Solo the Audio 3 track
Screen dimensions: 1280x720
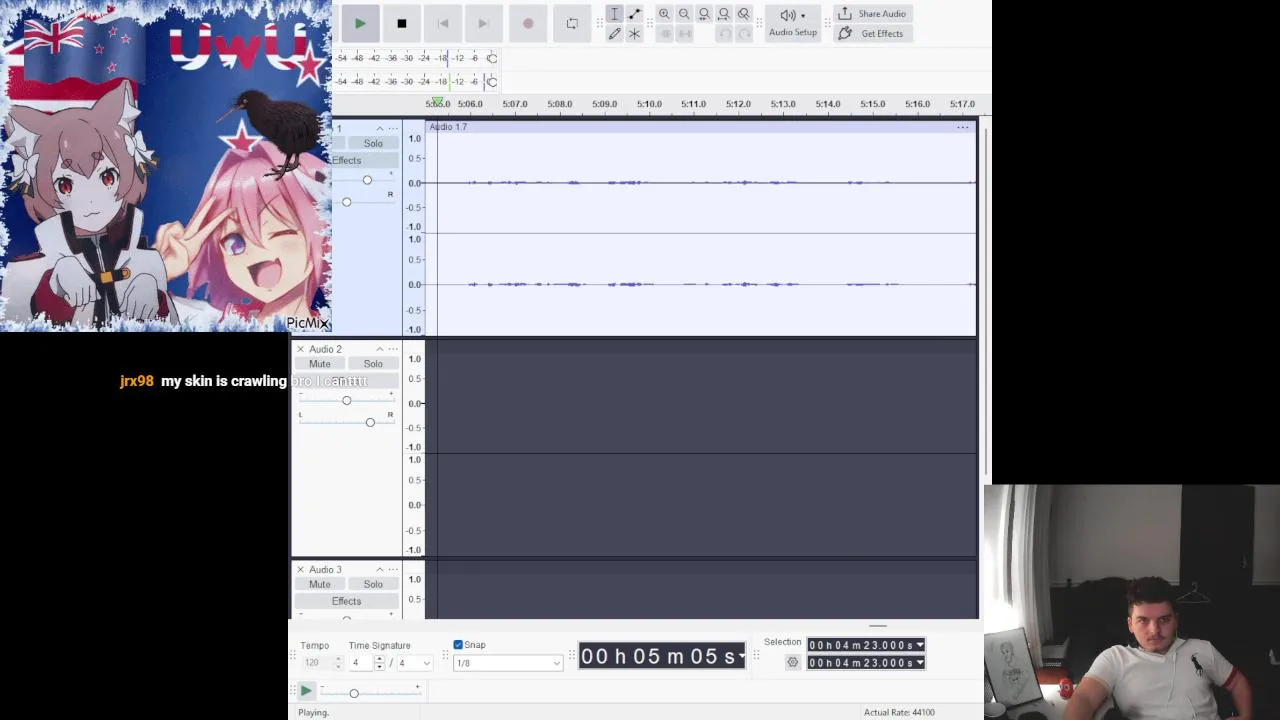click(373, 584)
